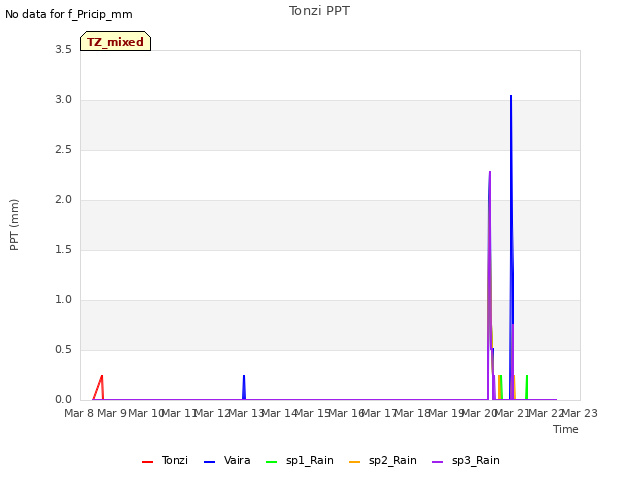
Task: Click the 1.0 y-axis tick label
Action: coord(64,300)
